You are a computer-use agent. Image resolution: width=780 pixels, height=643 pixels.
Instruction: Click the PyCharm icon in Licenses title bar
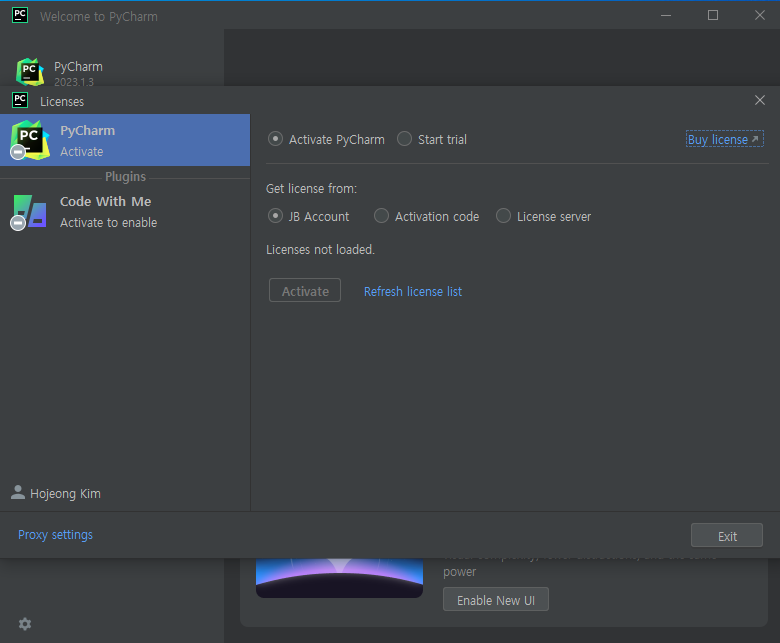point(20,100)
